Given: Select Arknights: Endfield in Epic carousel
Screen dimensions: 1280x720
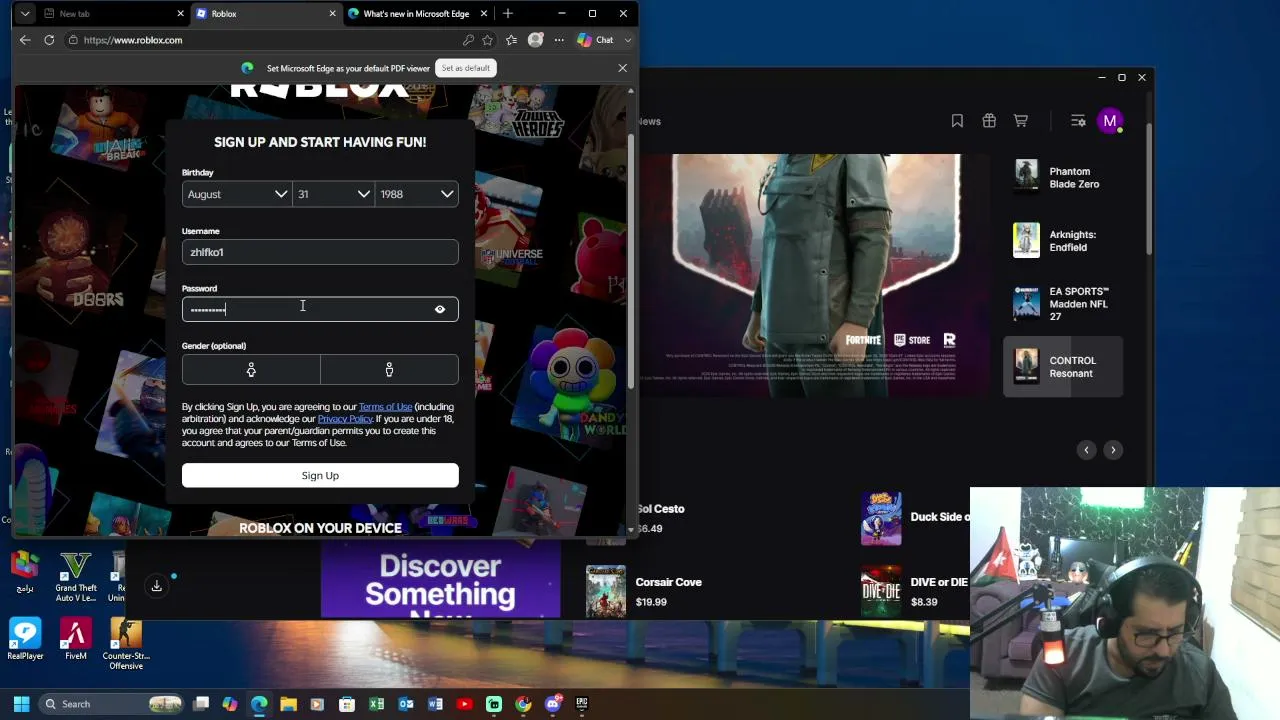Looking at the screenshot, I should pos(1063,241).
